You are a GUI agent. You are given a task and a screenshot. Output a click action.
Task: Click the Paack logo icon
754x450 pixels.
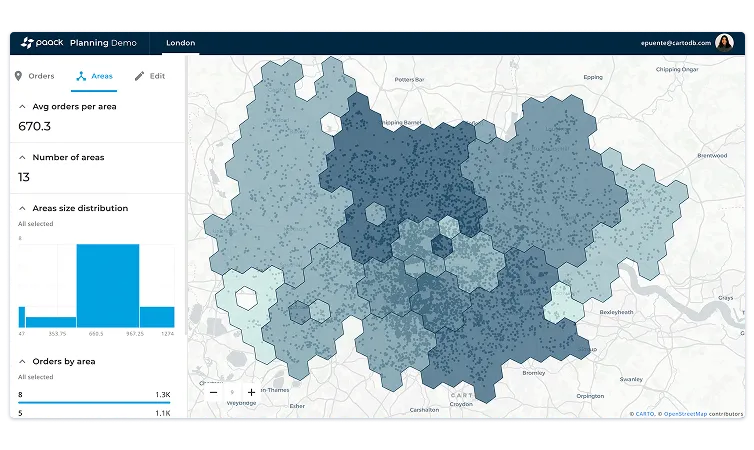(27, 43)
